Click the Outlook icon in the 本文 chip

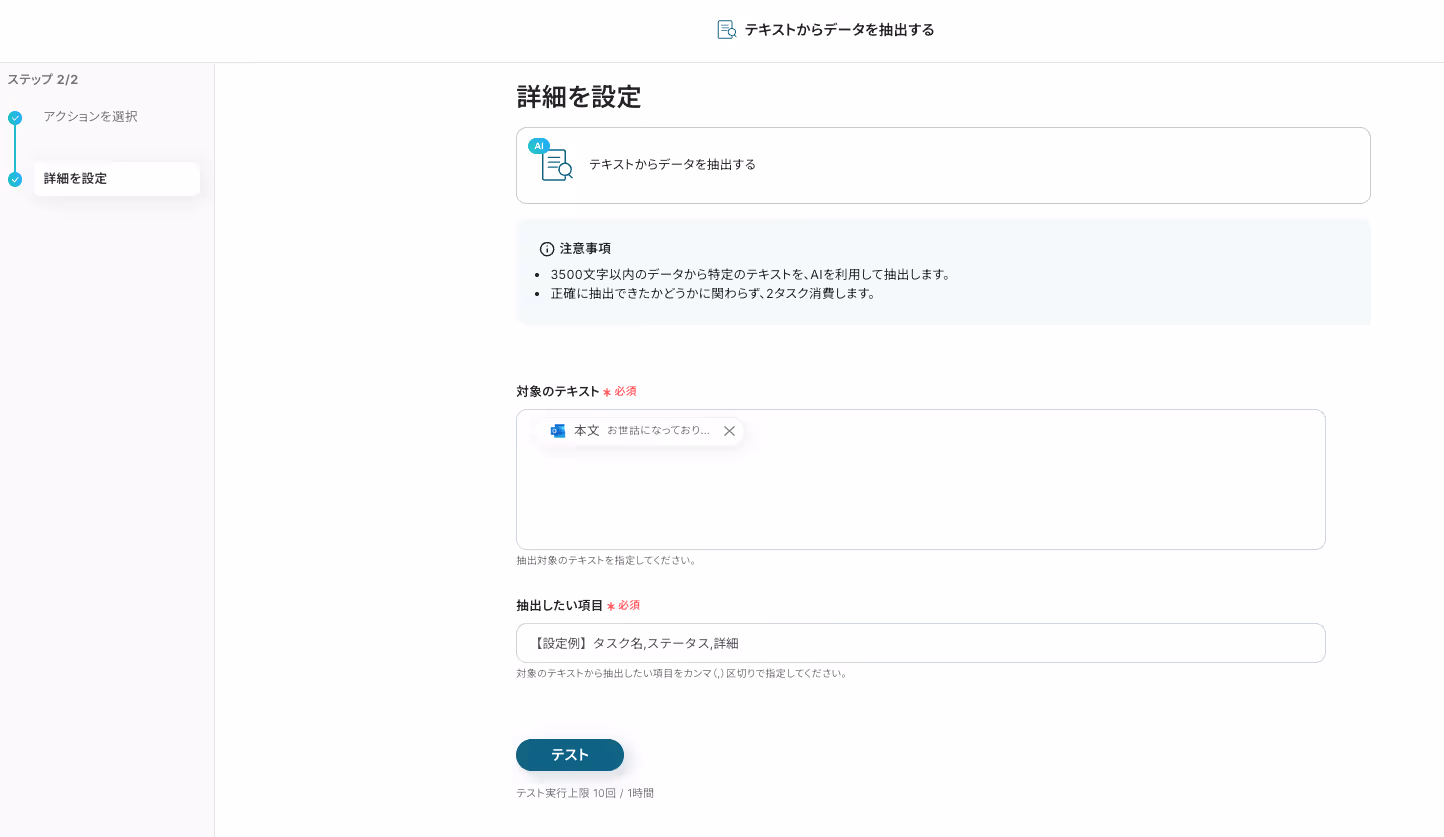pyautogui.click(x=558, y=431)
